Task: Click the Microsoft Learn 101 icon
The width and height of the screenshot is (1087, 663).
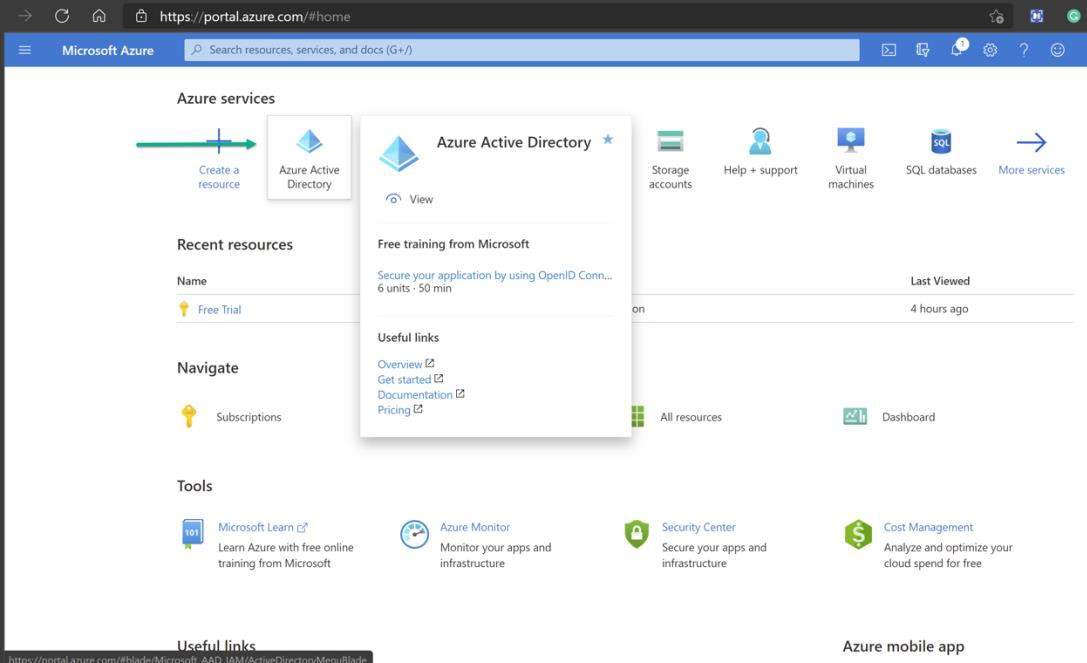Action: tap(192, 533)
